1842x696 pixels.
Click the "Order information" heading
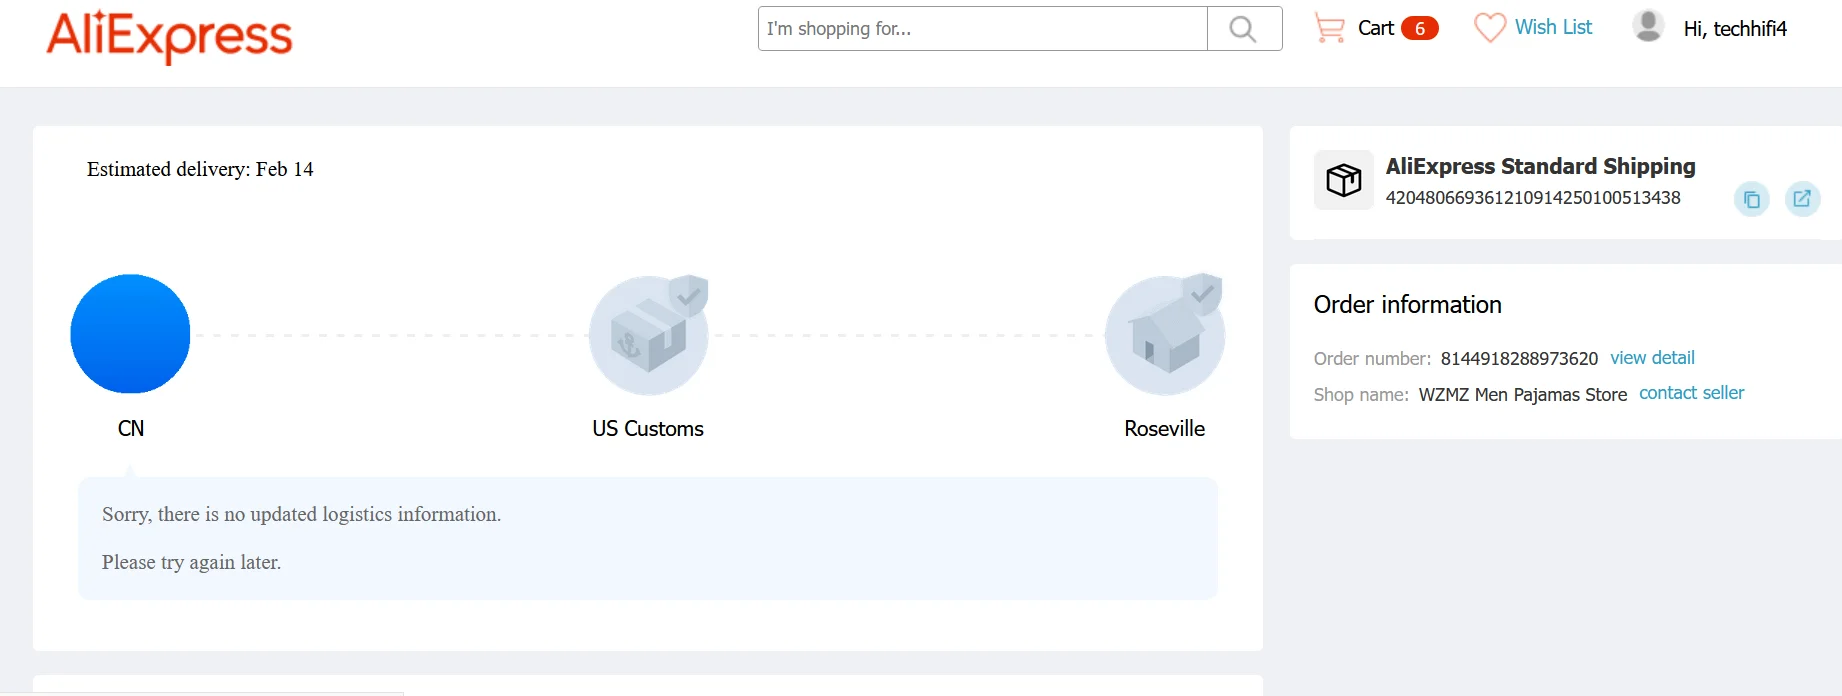1407,304
